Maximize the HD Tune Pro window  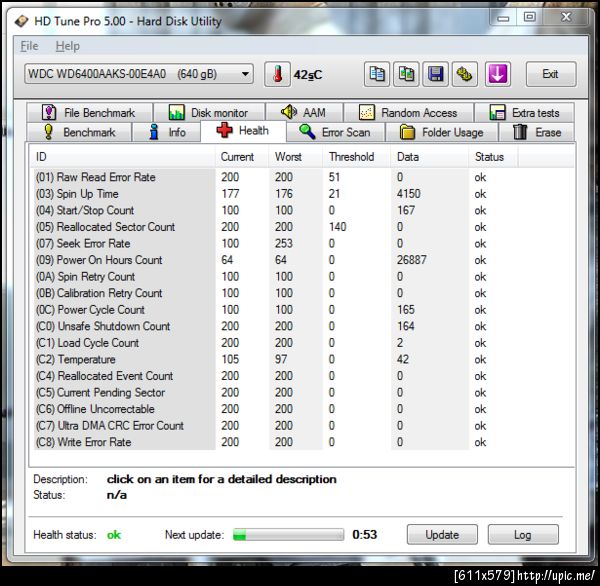click(530, 17)
